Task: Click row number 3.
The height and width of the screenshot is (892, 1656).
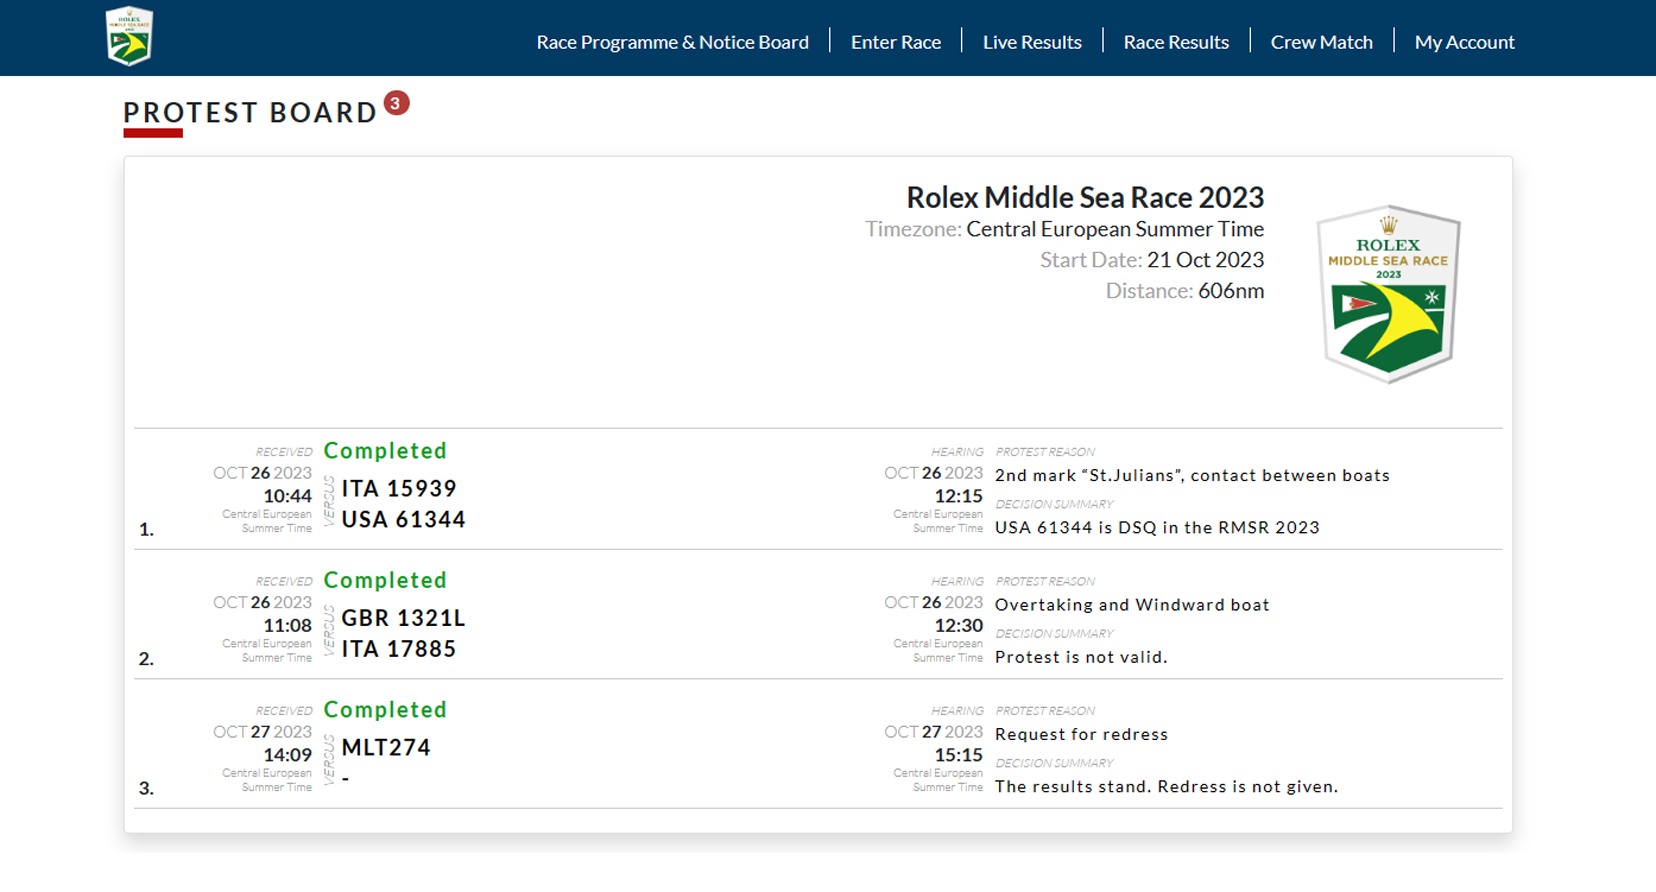Action: pyautogui.click(x=146, y=789)
